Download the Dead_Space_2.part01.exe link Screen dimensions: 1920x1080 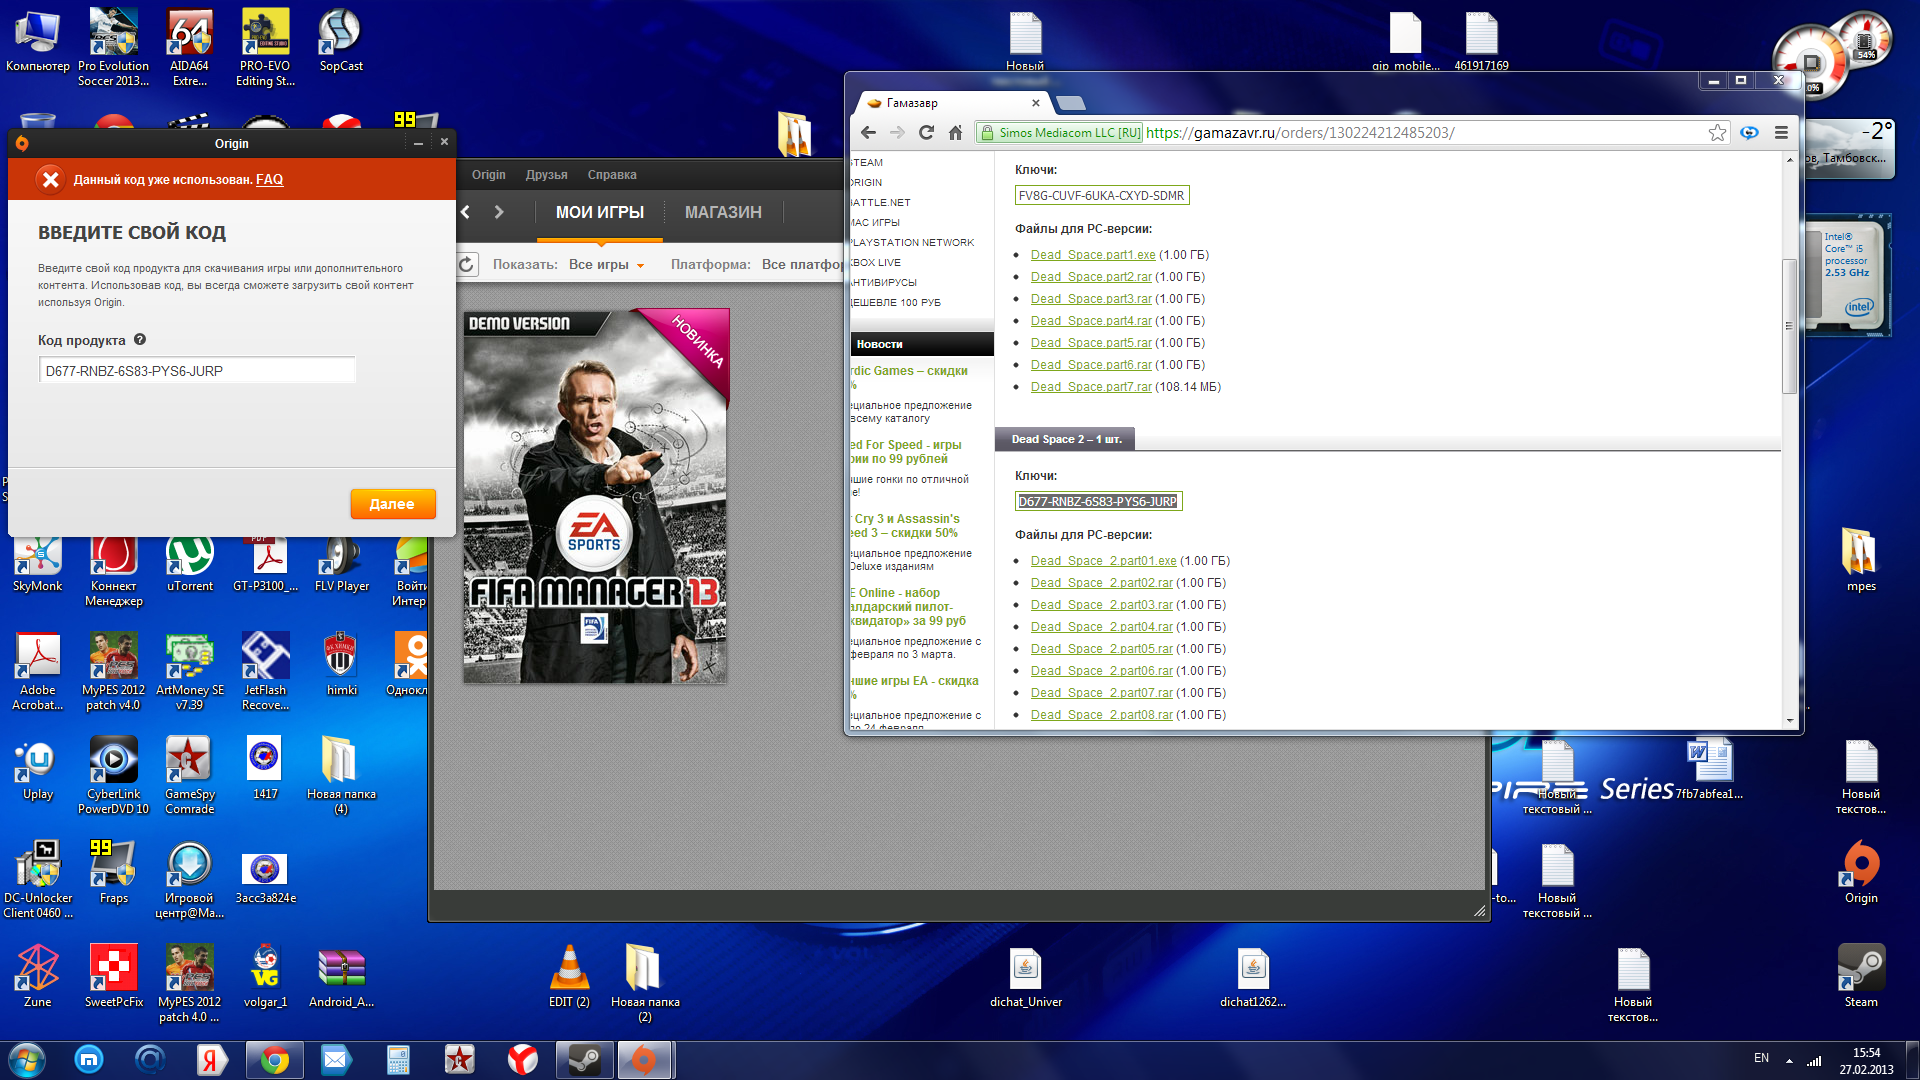1103,561
